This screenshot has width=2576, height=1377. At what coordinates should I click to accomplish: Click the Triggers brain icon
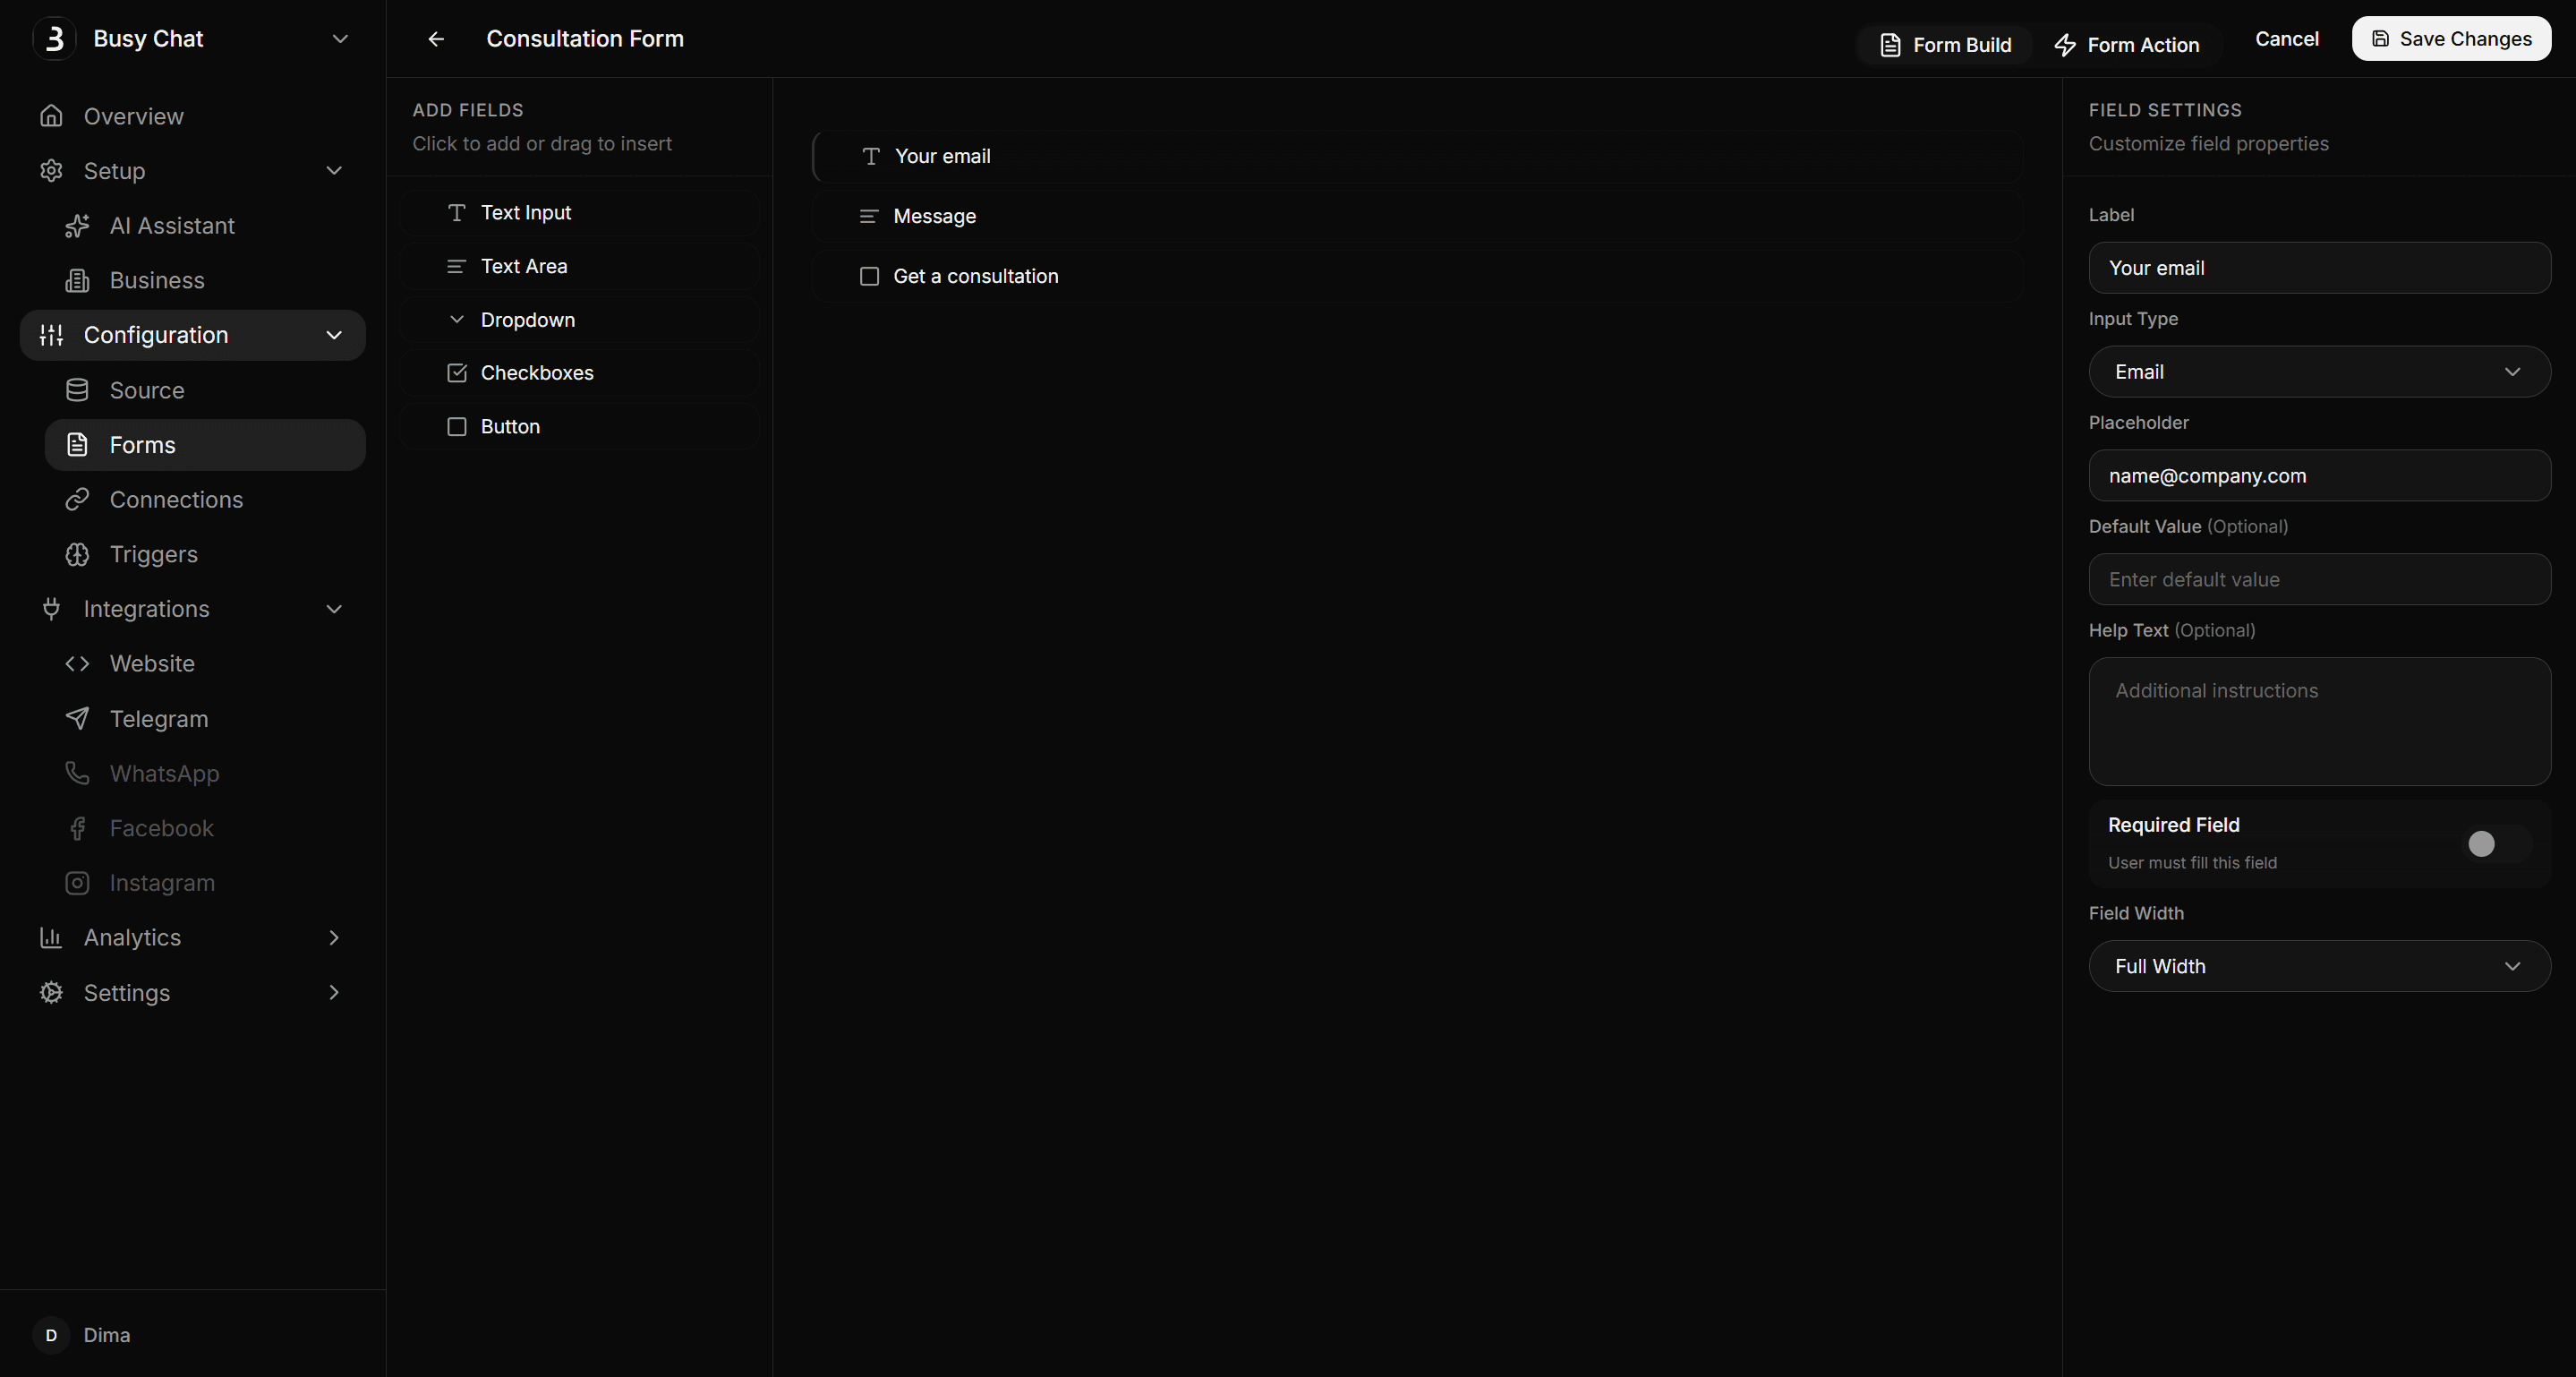pos(77,554)
